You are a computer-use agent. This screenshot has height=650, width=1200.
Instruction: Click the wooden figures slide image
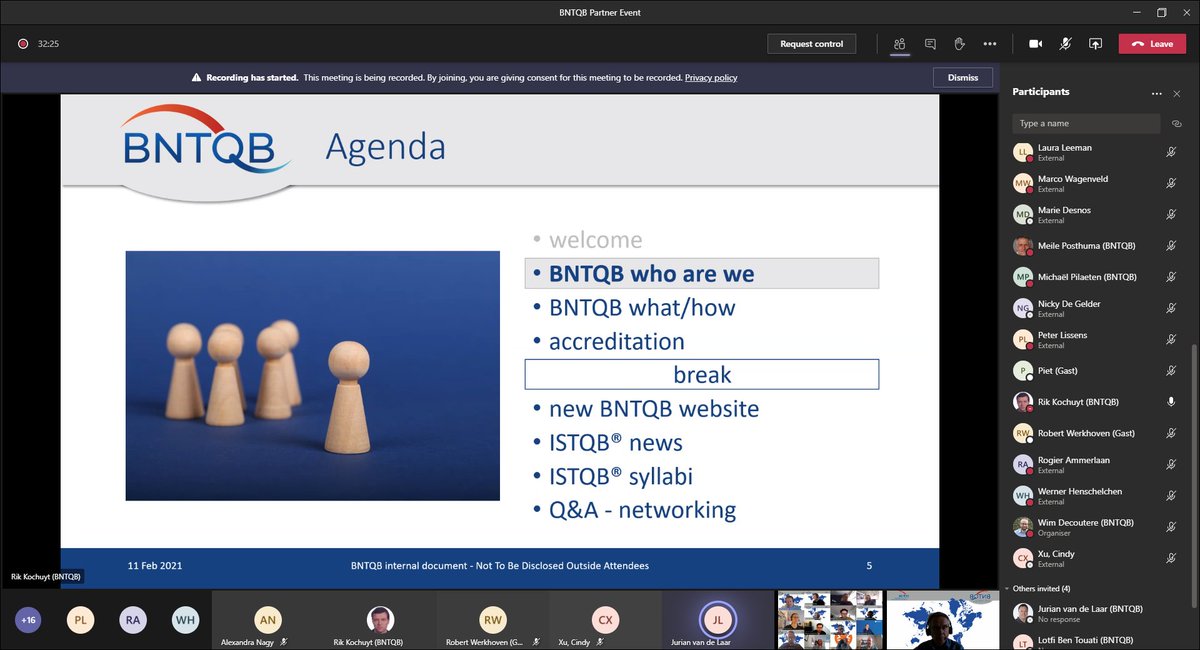pyautogui.click(x=312, y=375)
